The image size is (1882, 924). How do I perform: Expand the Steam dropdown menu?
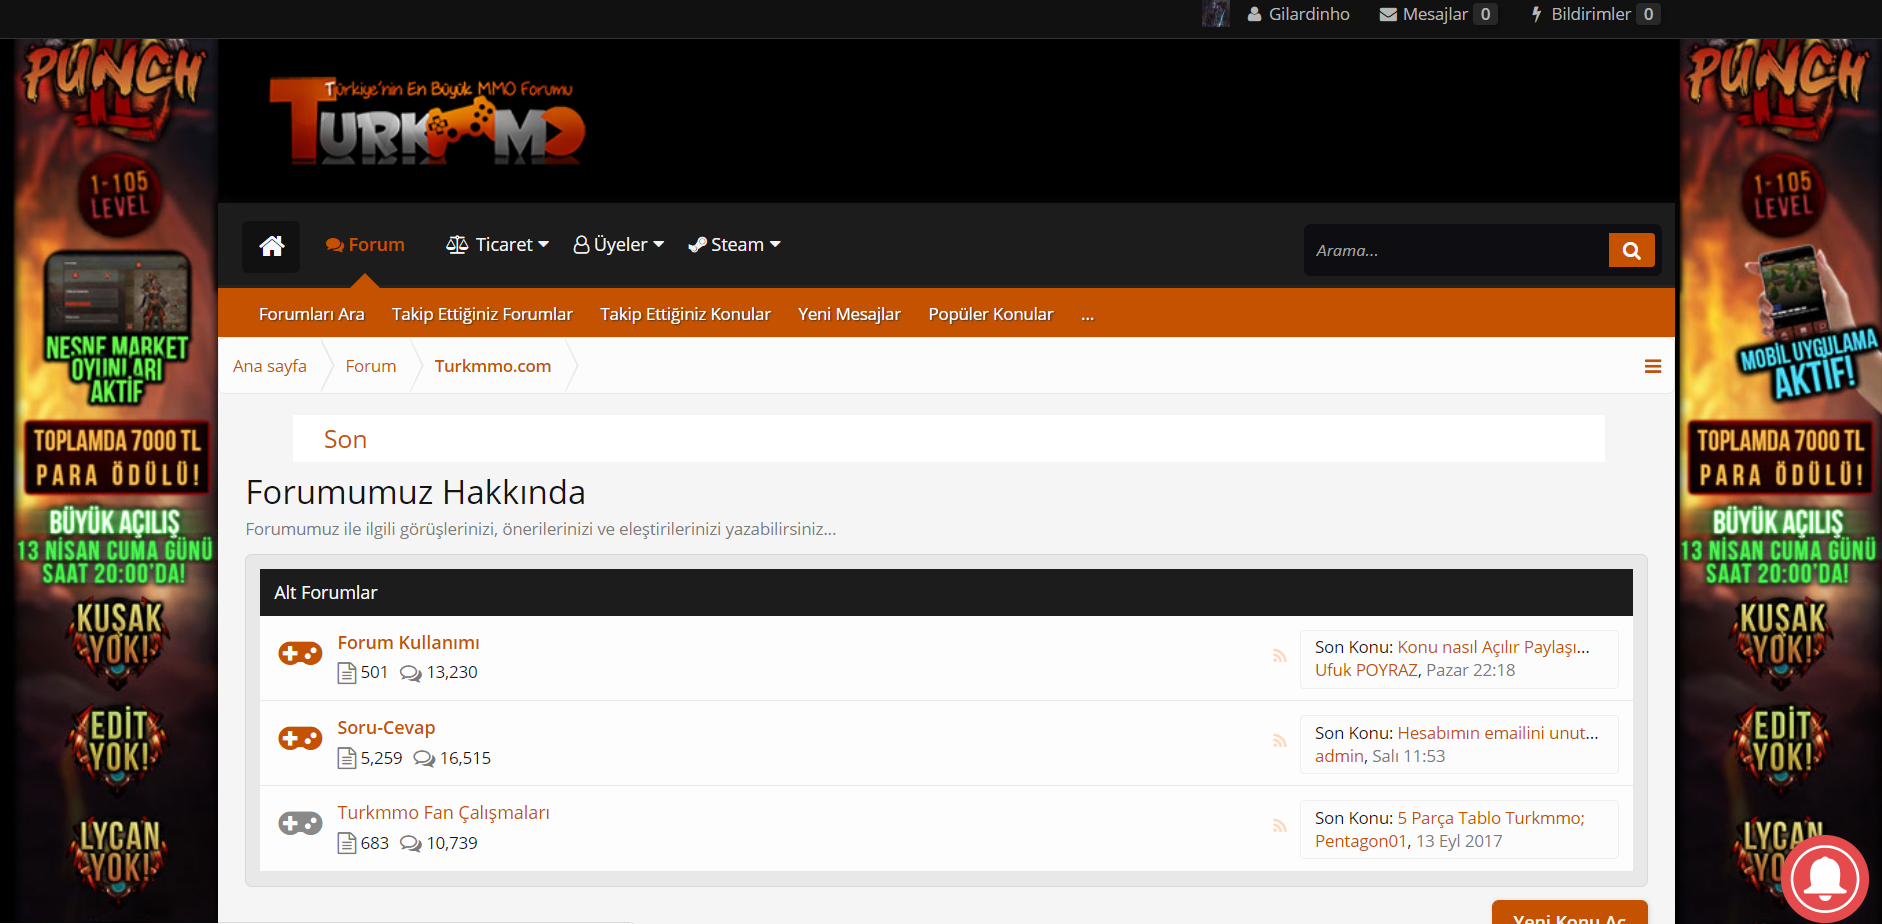click(x=735, y=245)
